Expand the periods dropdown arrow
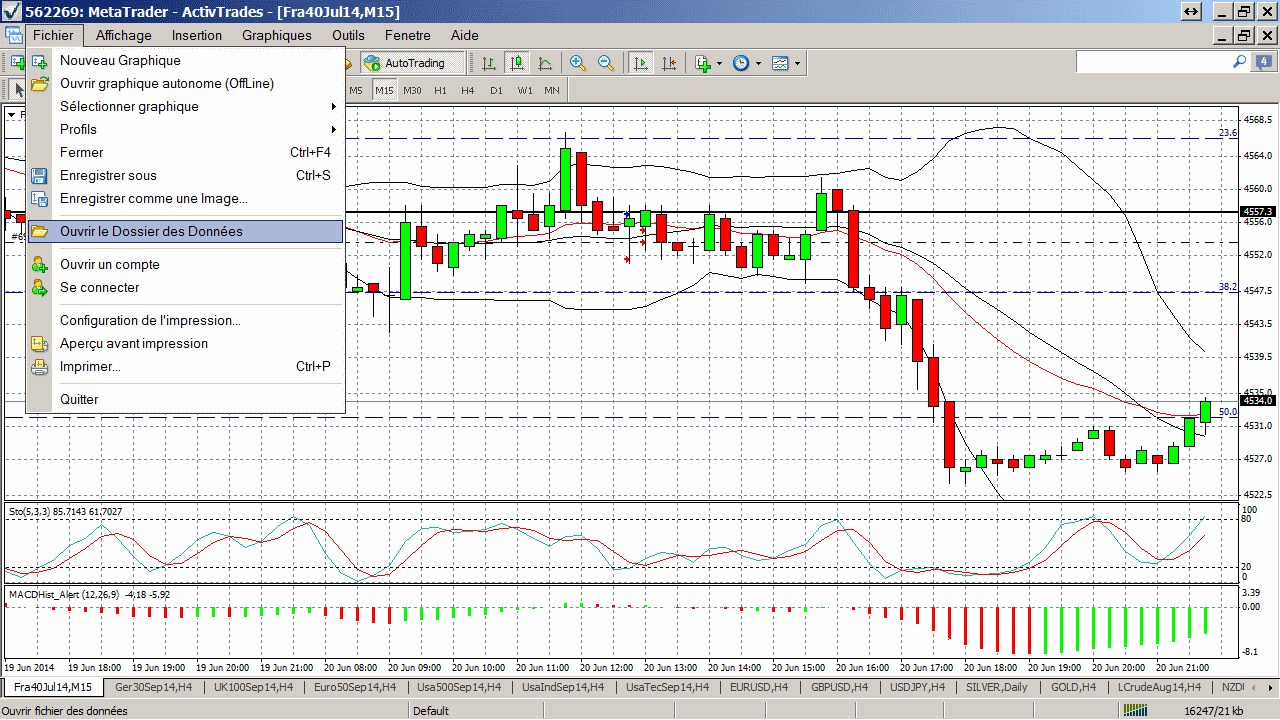This screenshot has width=1280, height=720. (758, 63)
